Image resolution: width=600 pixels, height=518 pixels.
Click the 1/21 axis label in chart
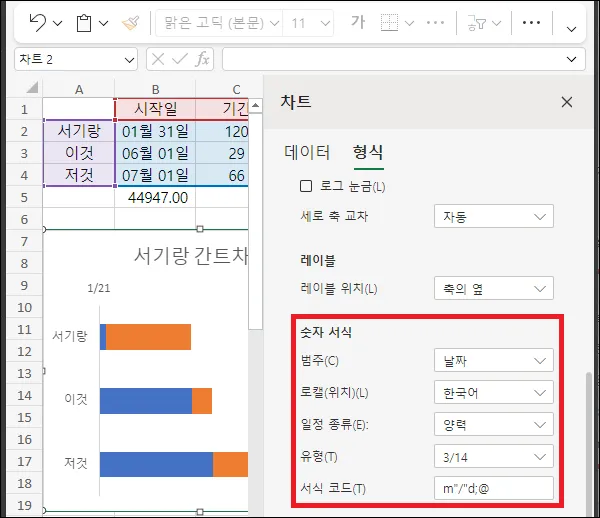[x=99, y=288]
